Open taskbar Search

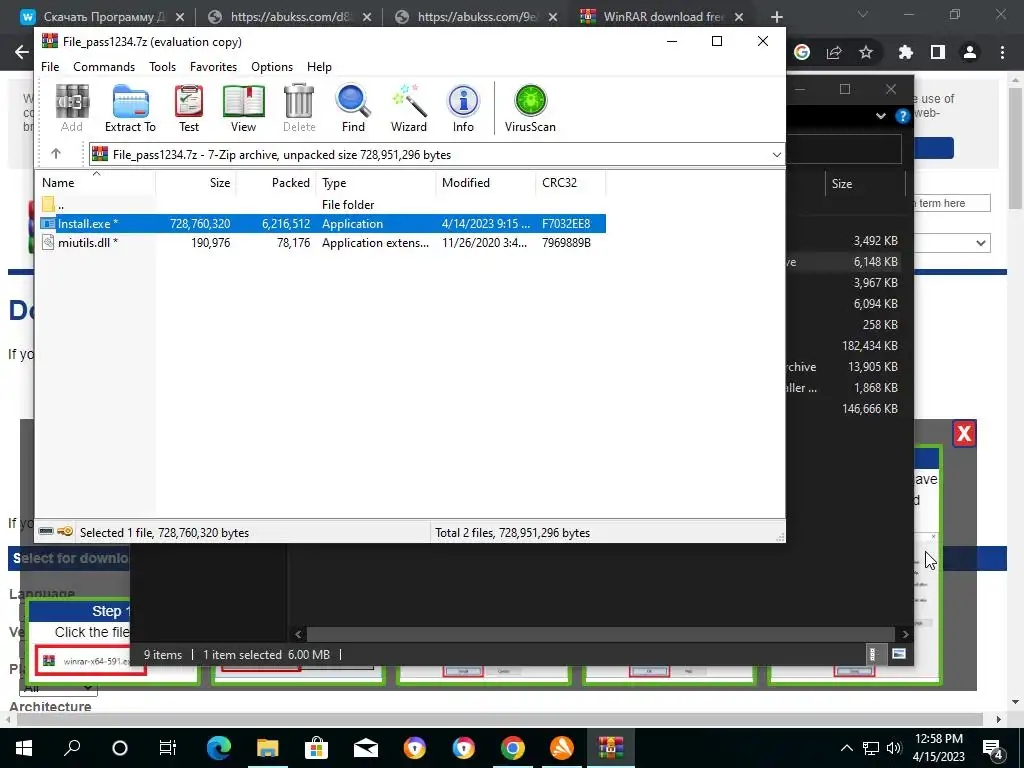coord(72,748)
